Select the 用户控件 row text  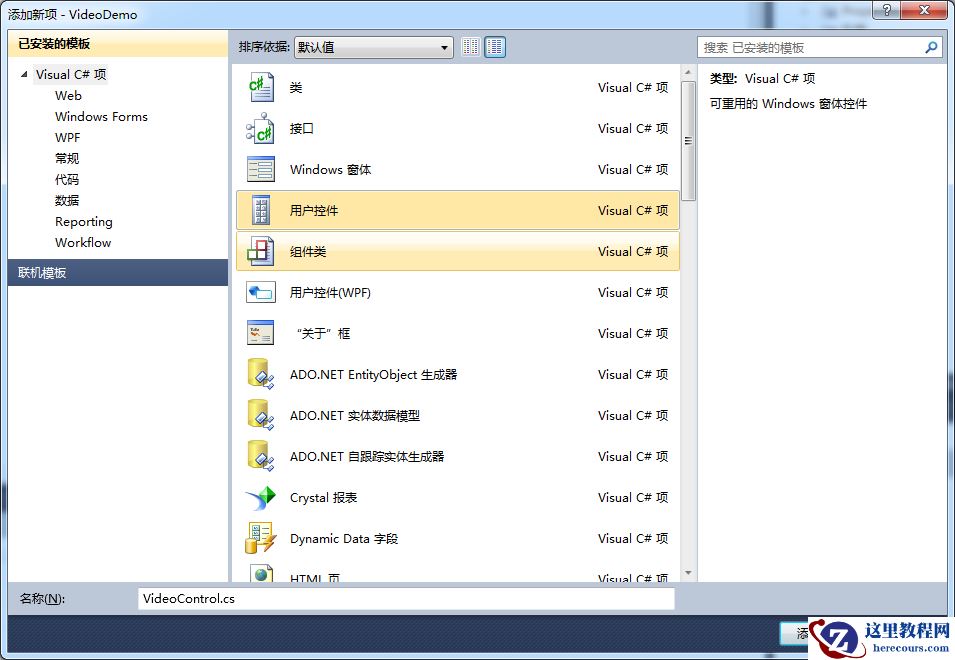pyautogui.click(x=314, y=211)
